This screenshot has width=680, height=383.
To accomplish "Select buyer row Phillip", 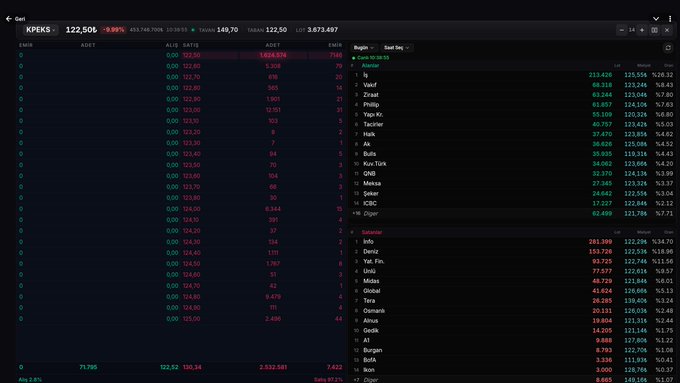I will pos(513,105).
